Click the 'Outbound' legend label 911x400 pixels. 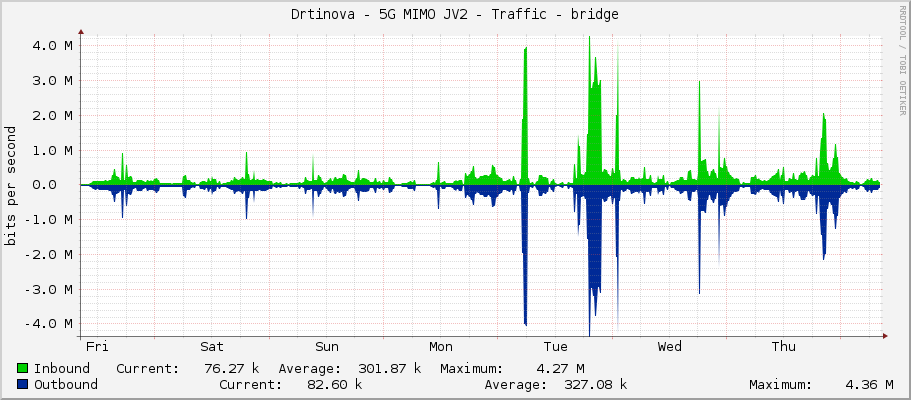66,384
